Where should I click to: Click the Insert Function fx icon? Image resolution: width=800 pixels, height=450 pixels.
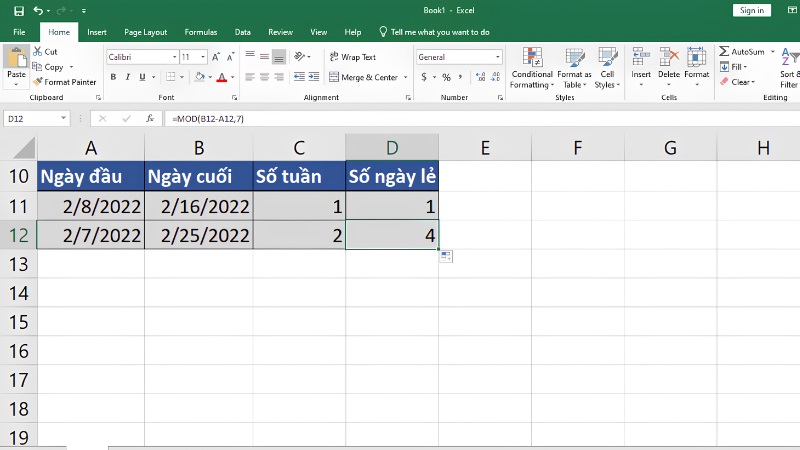click(x=149, y=118)
